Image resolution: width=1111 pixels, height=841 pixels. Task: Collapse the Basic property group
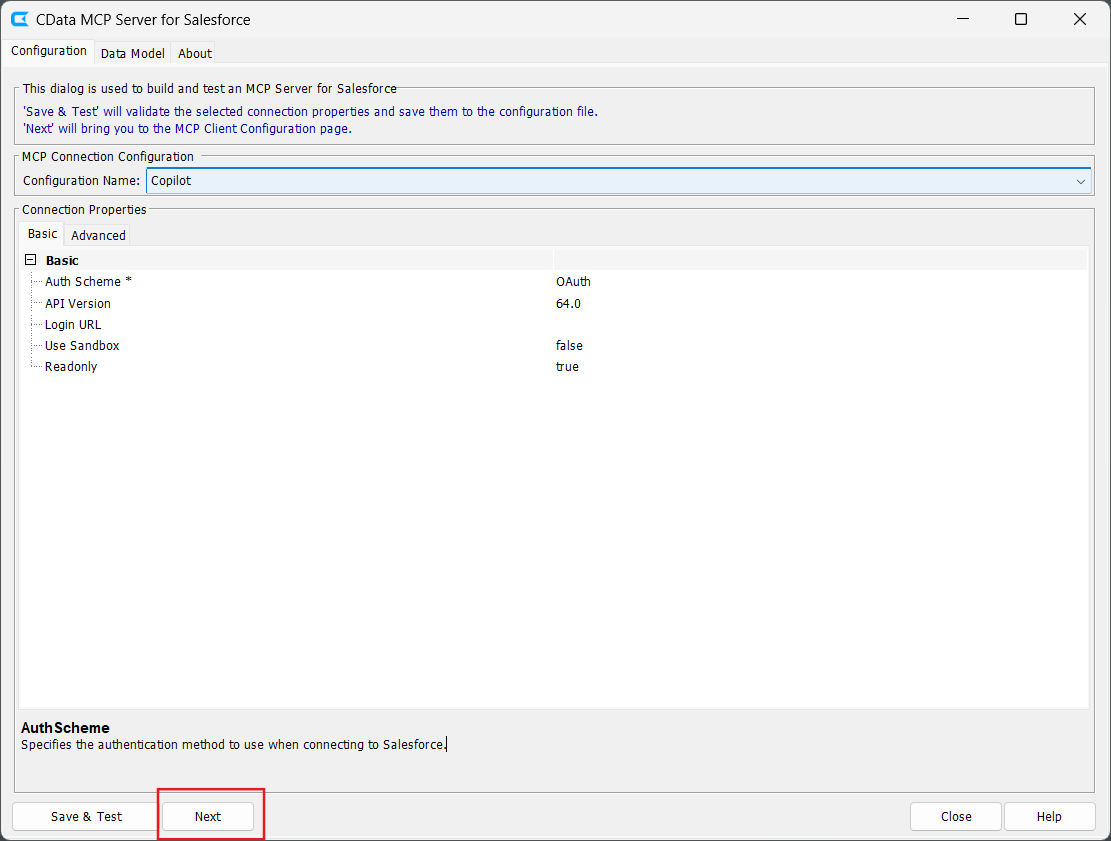(31, 260)
